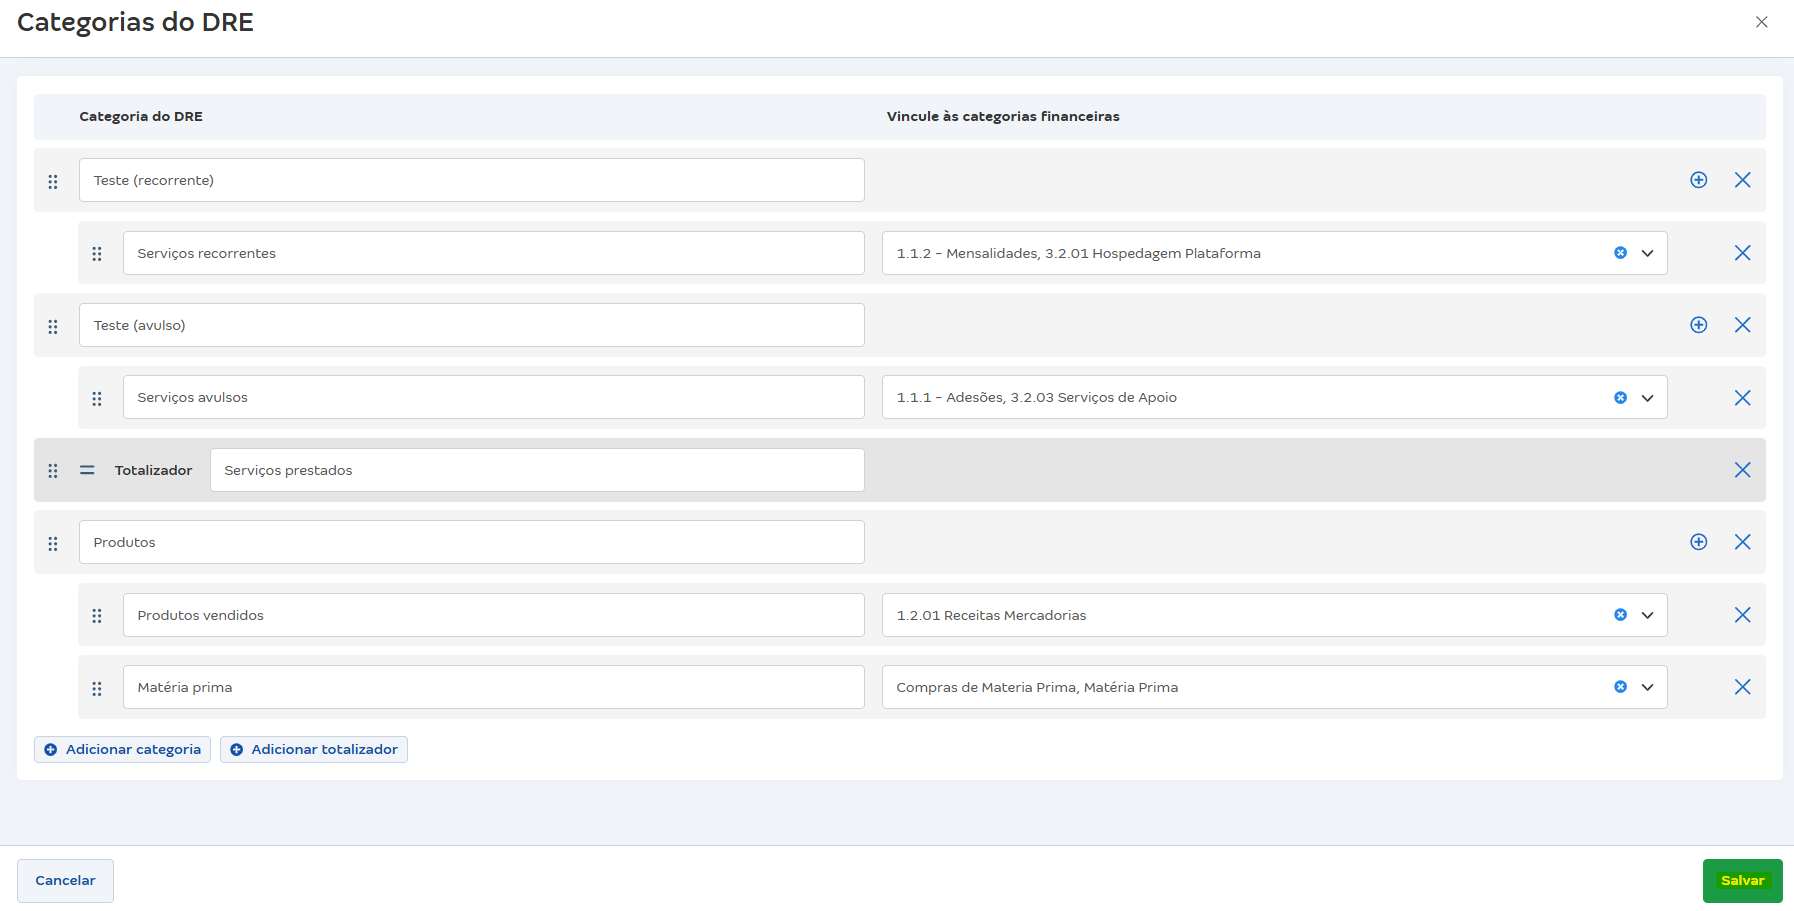Click drag handle of Serviços recorrentes row
Image resolution: width=1794 pixels, height=911 pixels.
97,254
